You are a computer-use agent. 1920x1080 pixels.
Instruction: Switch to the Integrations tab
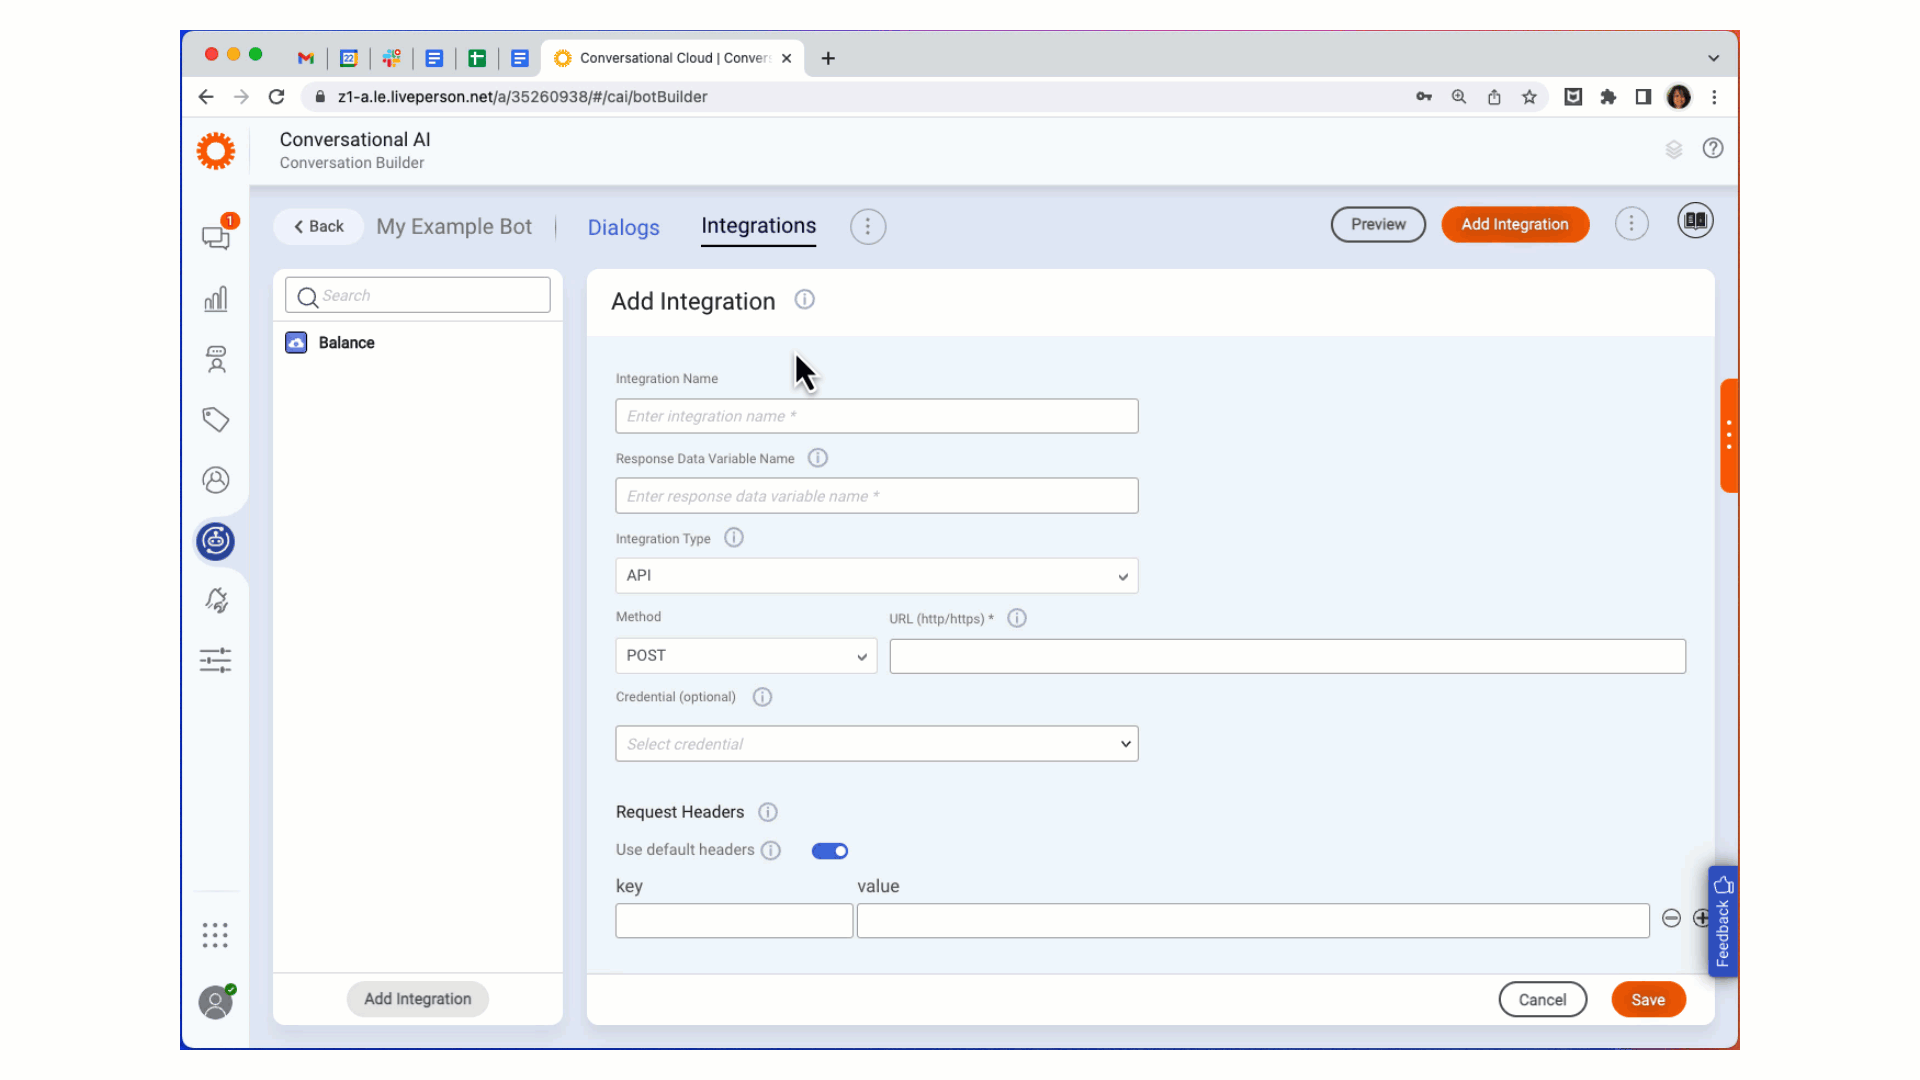click(x=759, y=226)
